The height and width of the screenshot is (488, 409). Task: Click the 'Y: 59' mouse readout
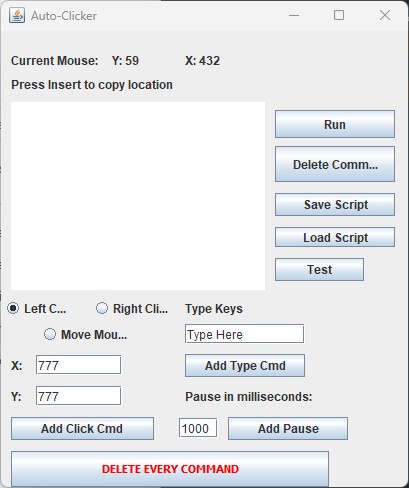click(x=125, y=61)
